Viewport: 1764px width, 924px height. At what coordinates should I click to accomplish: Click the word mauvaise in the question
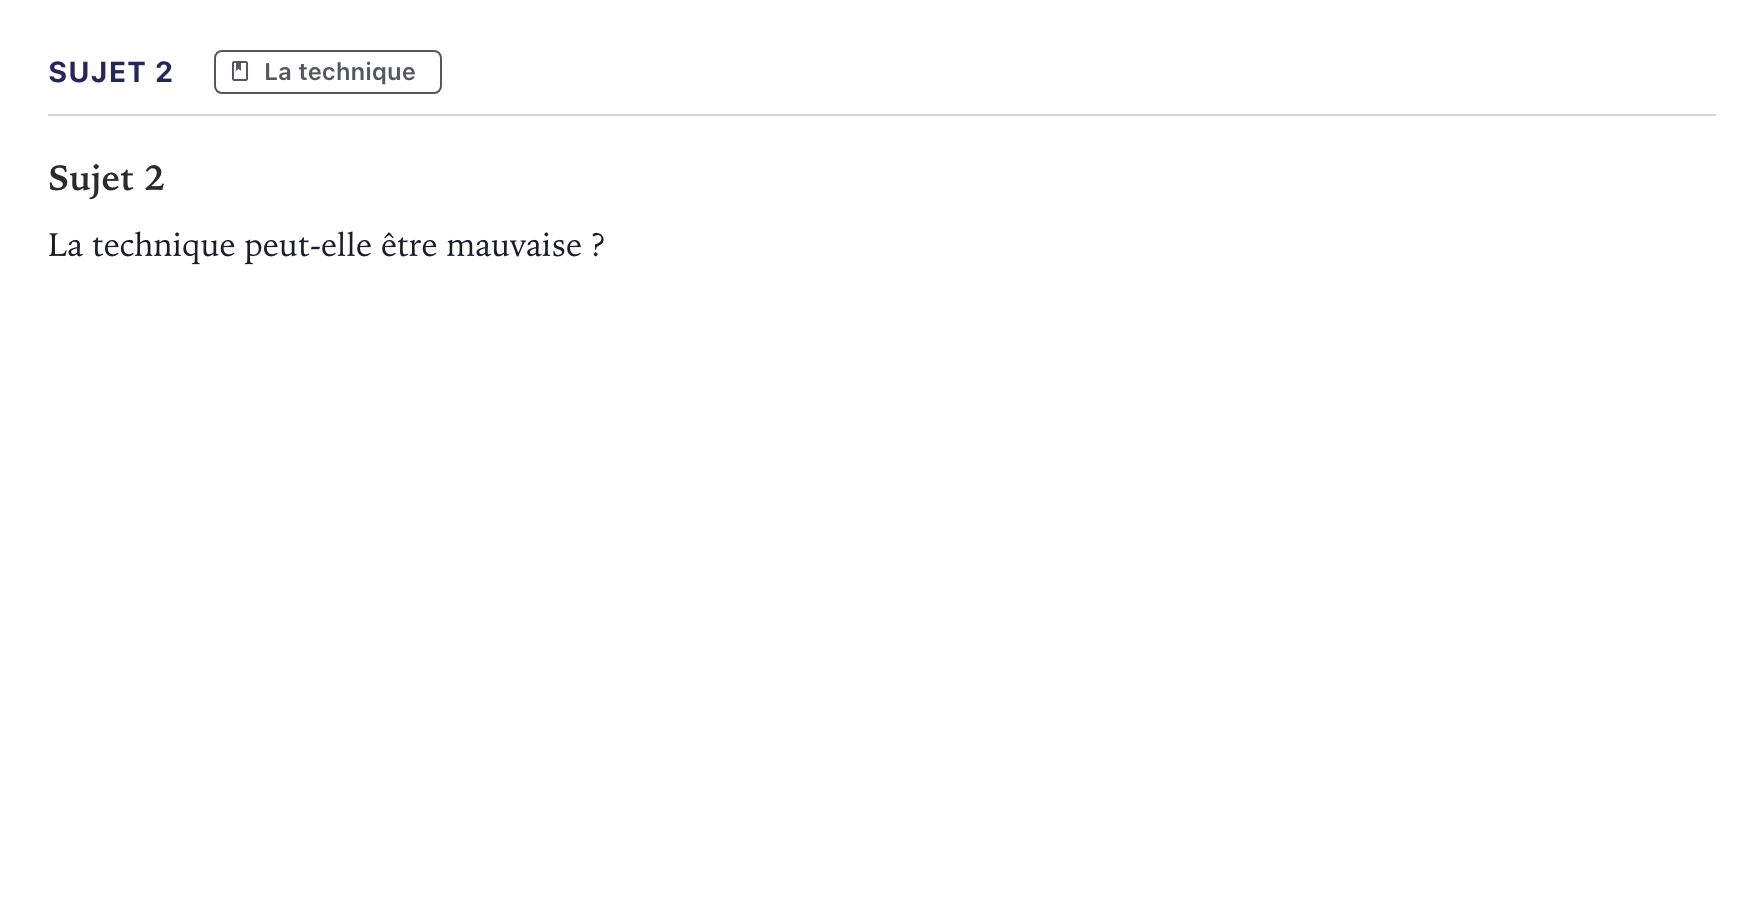coord(514,245)
